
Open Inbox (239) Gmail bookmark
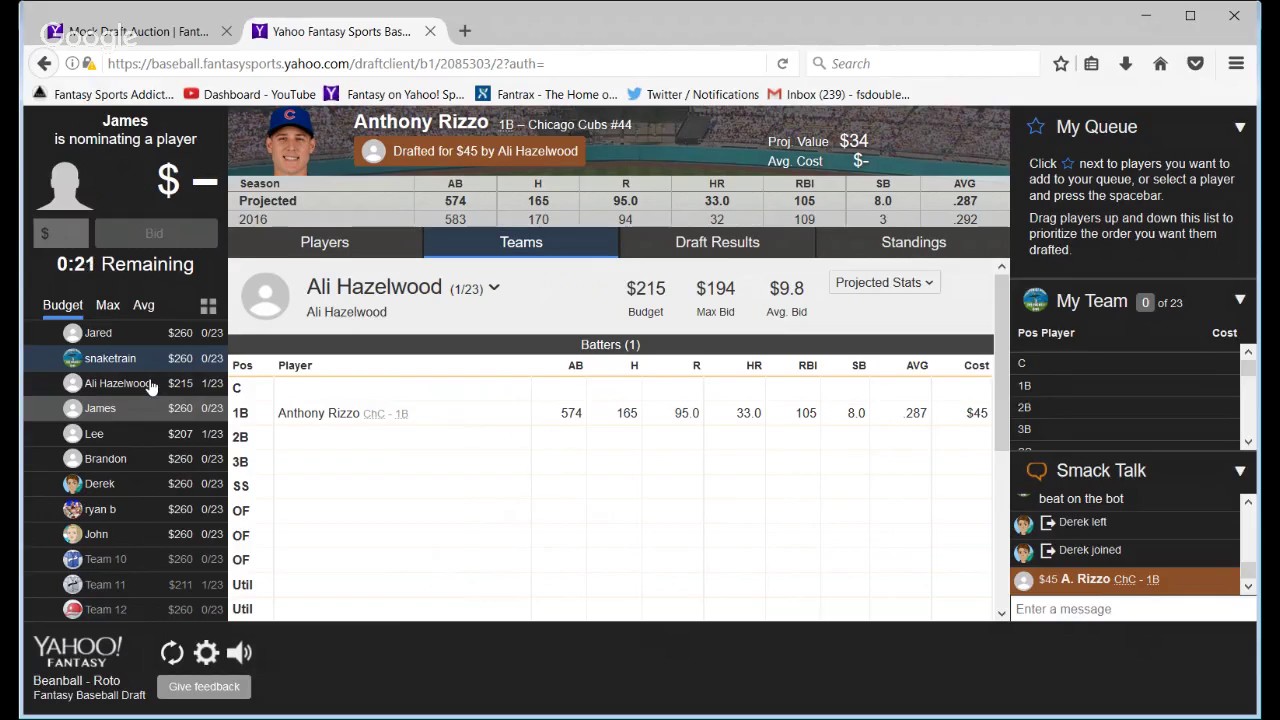coord(838,94)
